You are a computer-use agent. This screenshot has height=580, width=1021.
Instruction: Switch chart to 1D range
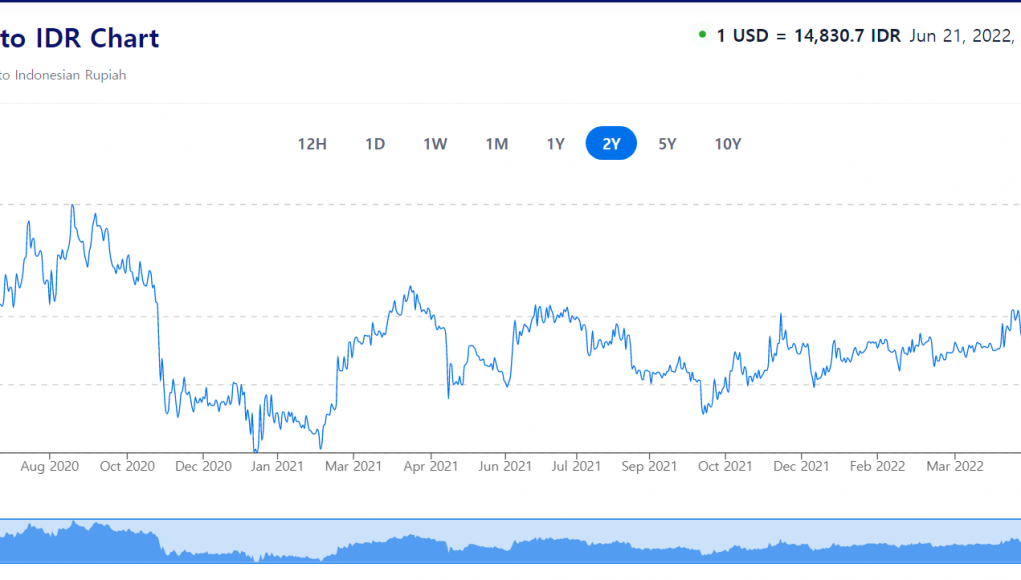(375, 144)
